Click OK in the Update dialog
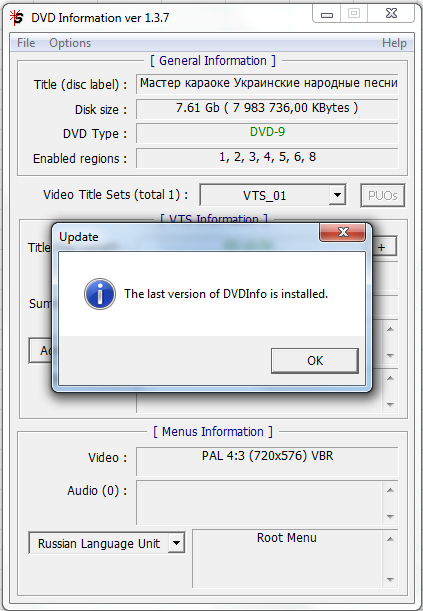Image resolution: width=423 pixels, height=611 pixels. pyautogui.click(x=315, y=360)
